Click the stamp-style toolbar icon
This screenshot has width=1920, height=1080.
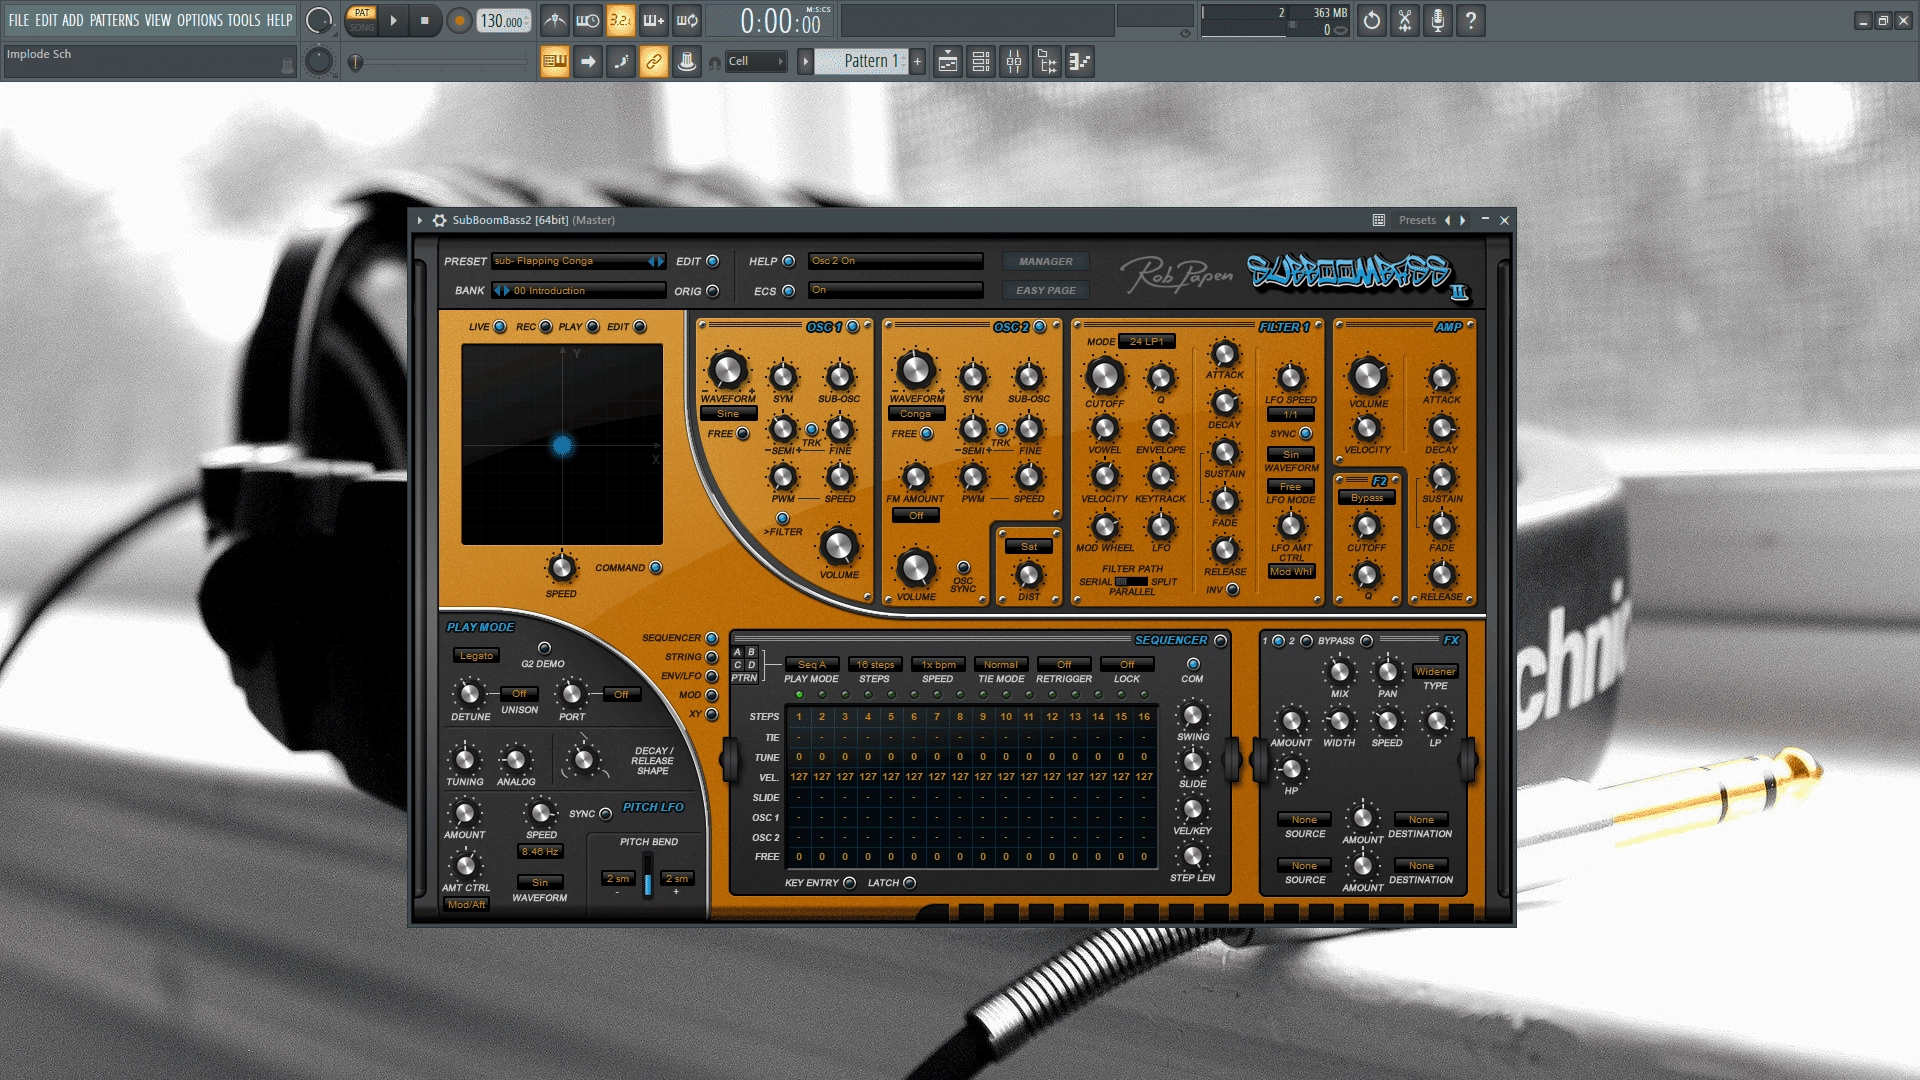[x=687, y=62]
